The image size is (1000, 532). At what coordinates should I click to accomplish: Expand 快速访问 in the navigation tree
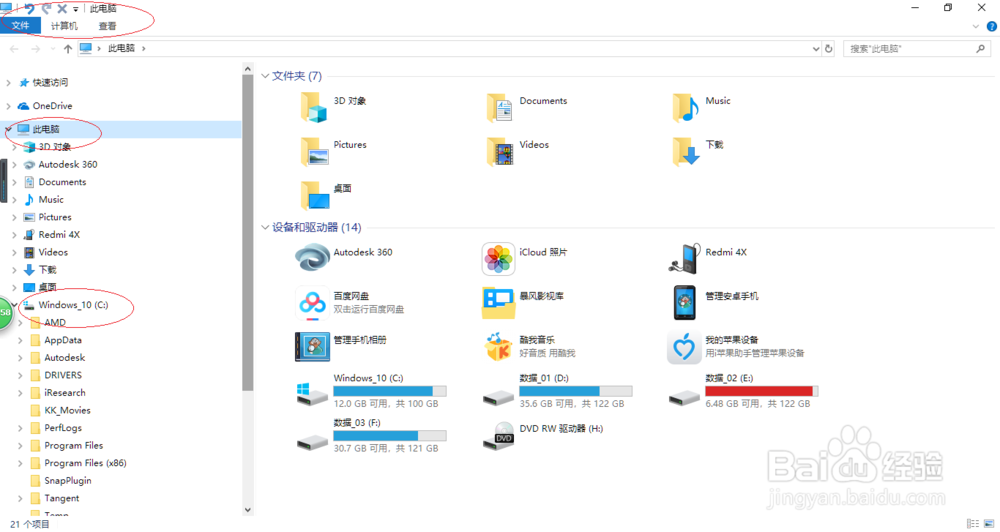point(8,82)
